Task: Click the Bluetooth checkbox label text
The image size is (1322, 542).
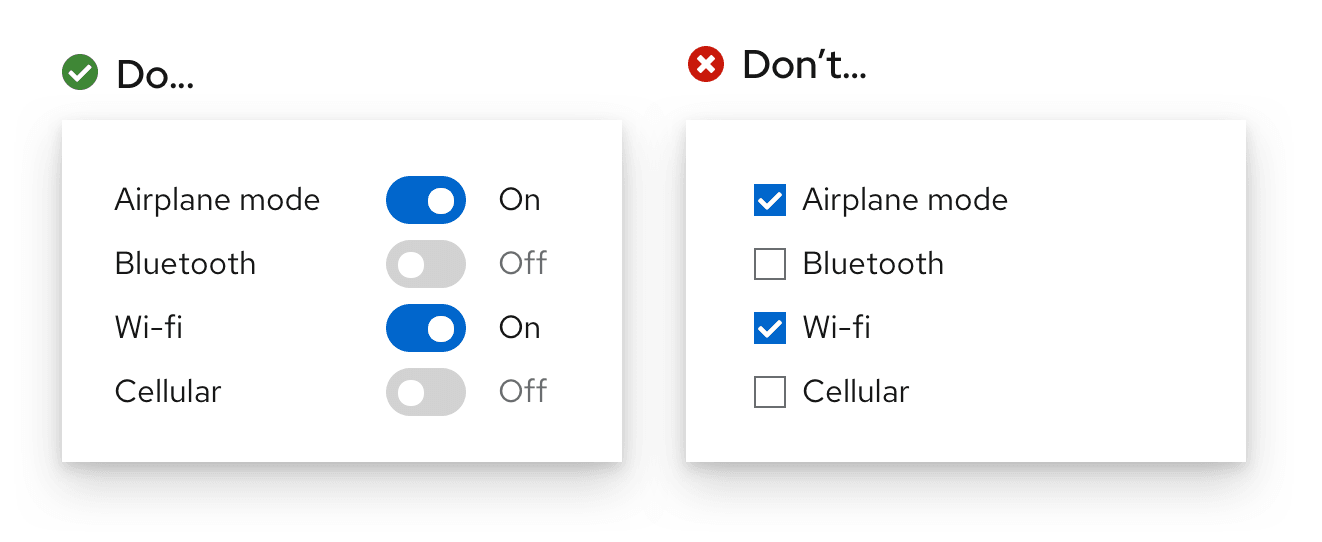Action: [x=873, y=264]
